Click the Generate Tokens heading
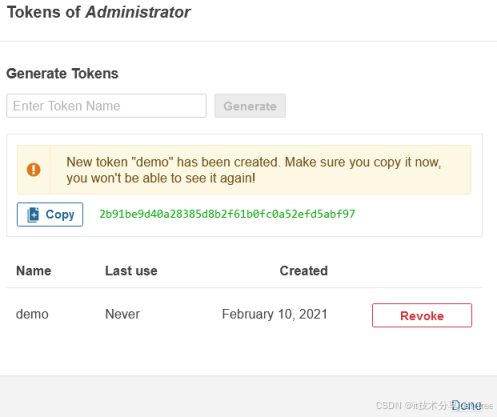Image resolution: width=497 pixels, height=417 pixels. (62, 73)
